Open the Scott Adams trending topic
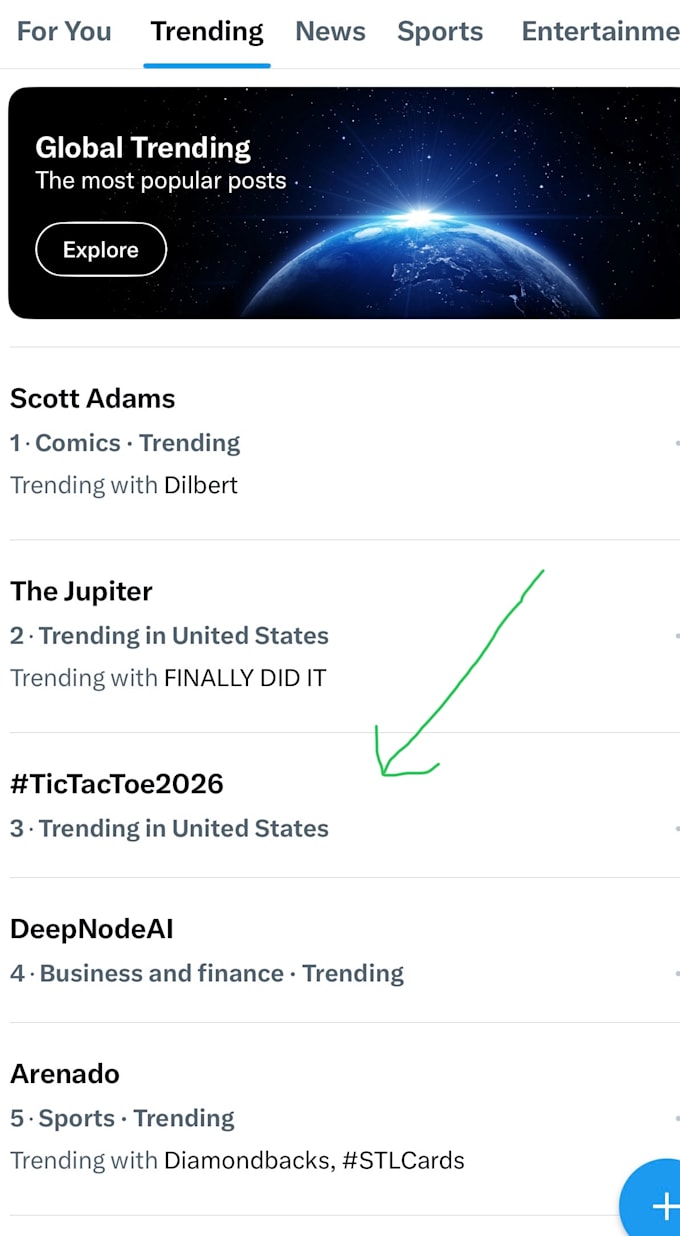680x1236 pixels. point(340,443)
